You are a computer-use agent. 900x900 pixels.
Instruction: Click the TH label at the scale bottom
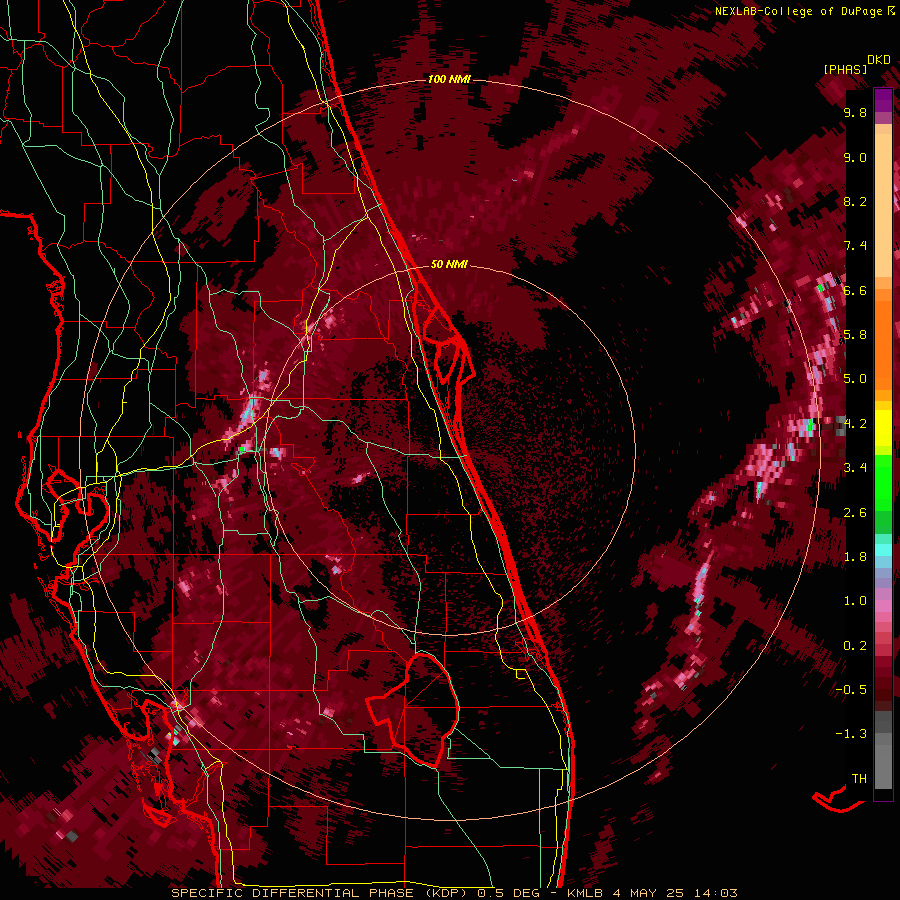(859, 778)
